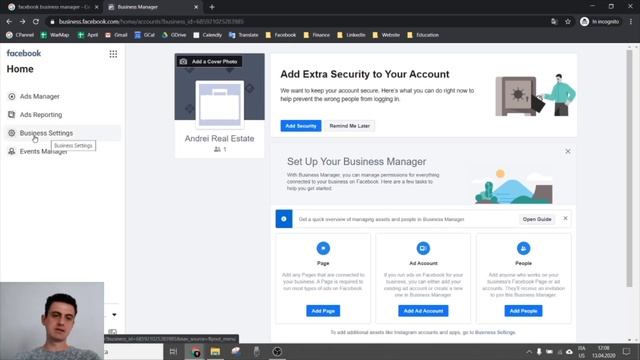Click the Remind Me Later button
Screen dimensions: 640x360
click(x=350, y=126)
